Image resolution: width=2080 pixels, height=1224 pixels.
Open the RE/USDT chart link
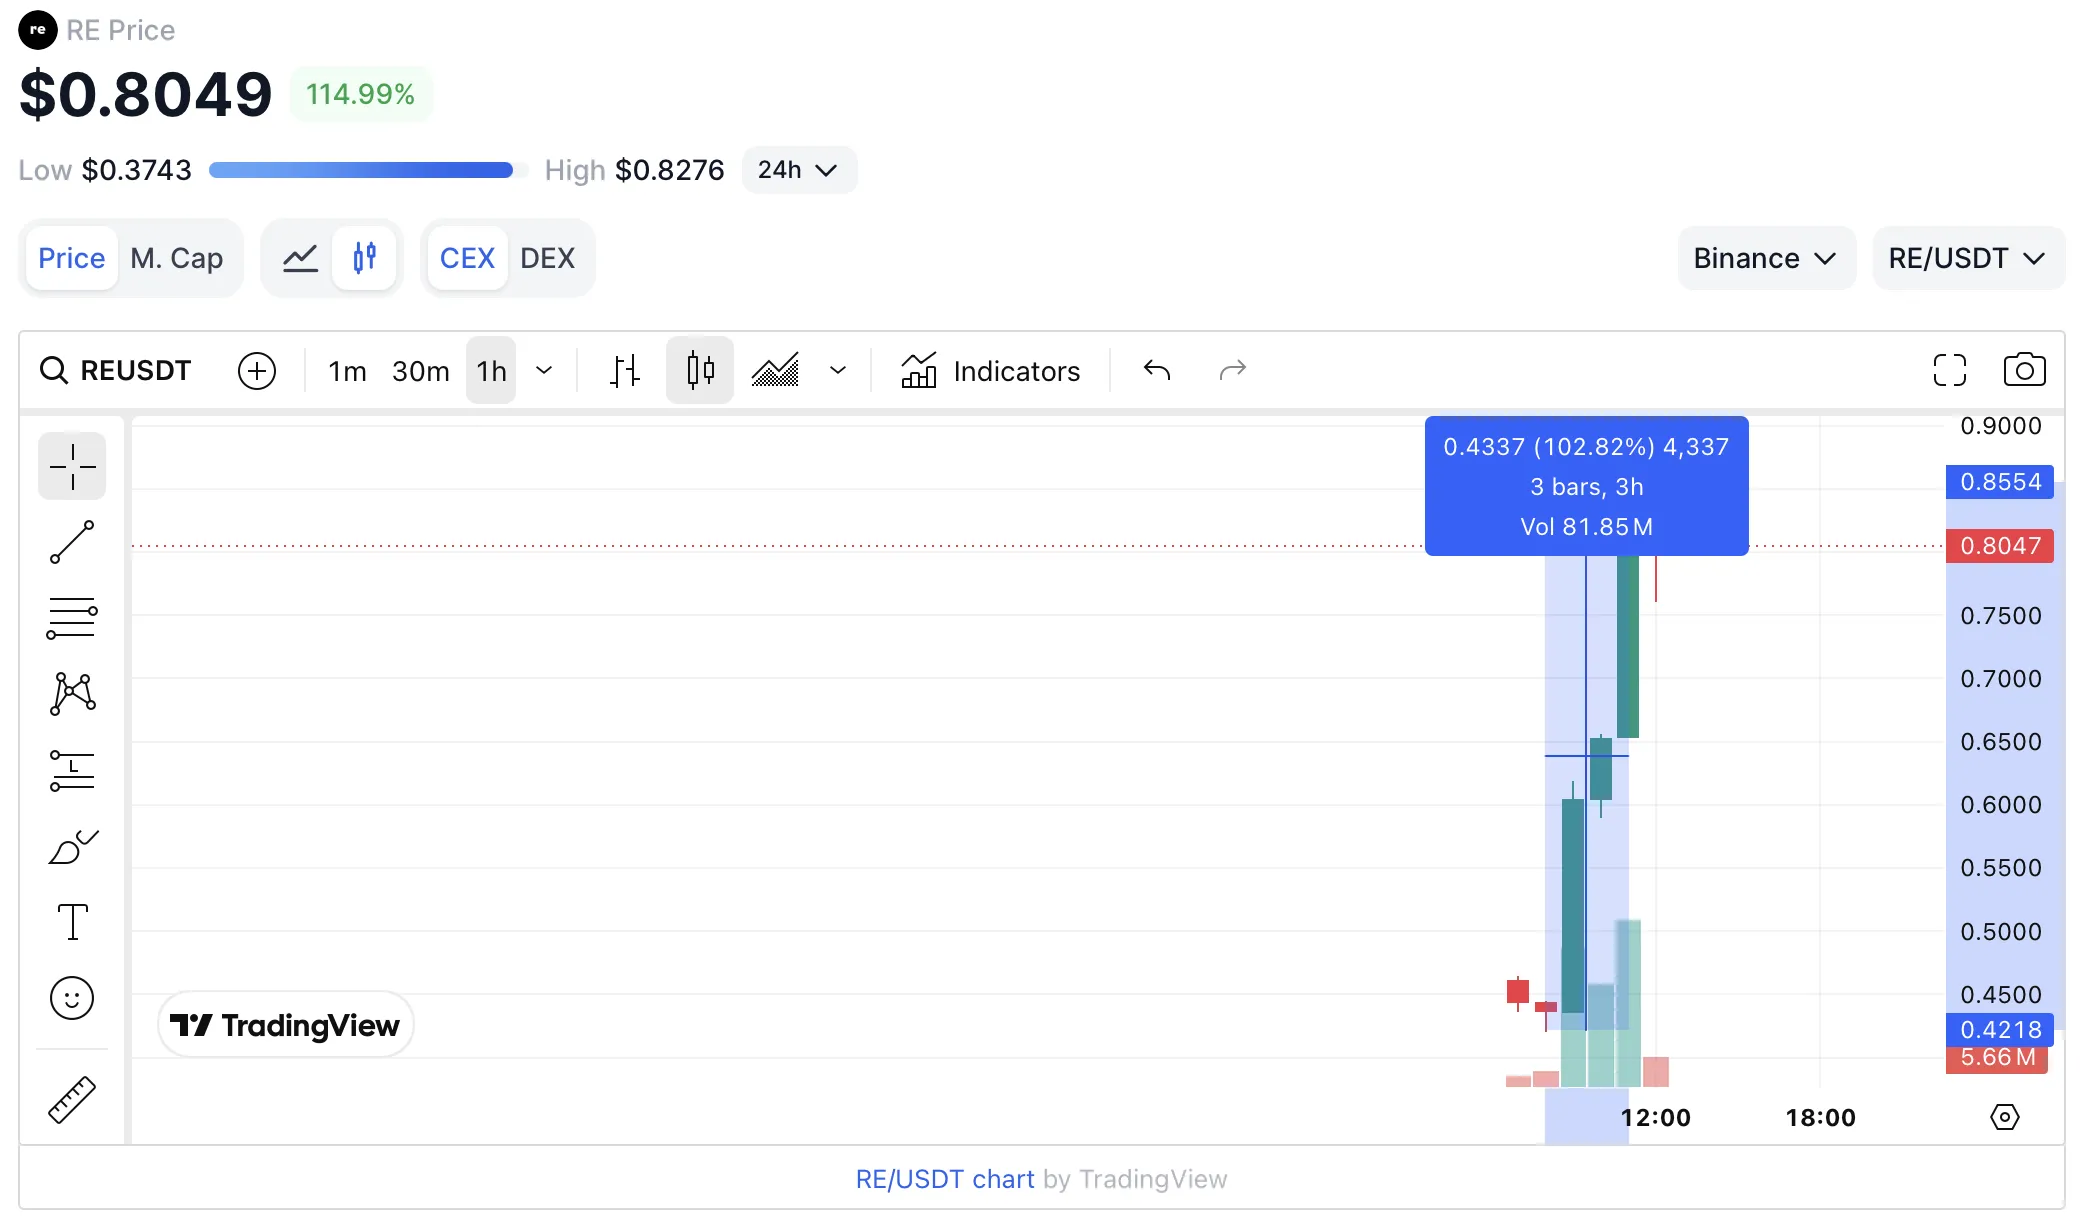pyautogui.click(x=945, y=1179)
